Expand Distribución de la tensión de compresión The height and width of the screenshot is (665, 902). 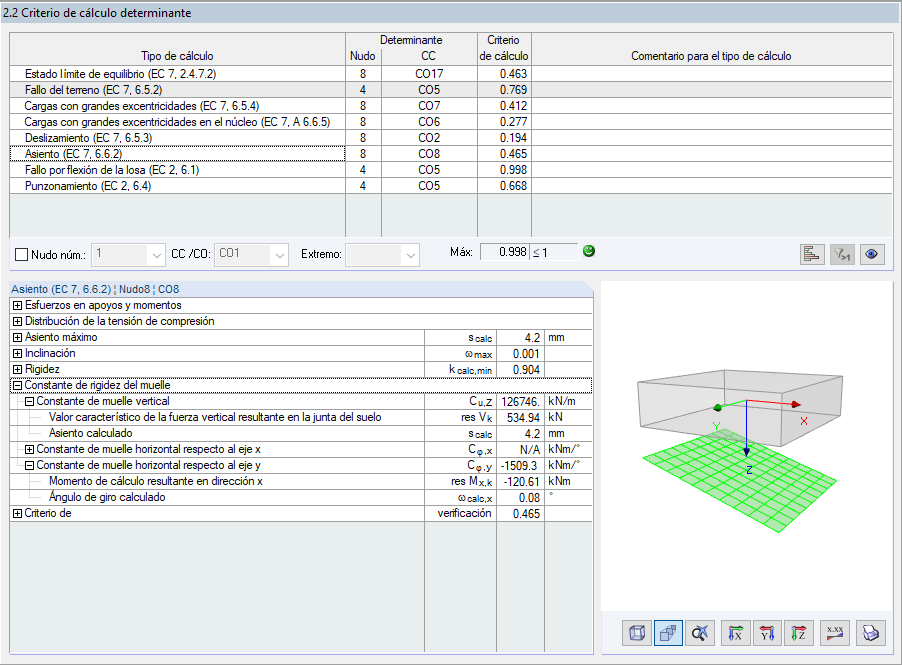click(17, 322)
